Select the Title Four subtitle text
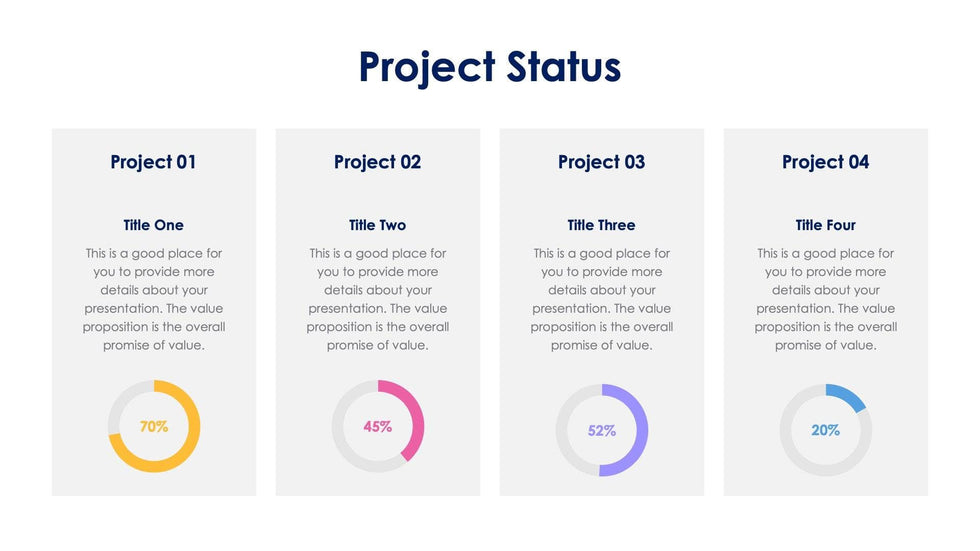The image size is (980, 551). coord(825,225)
